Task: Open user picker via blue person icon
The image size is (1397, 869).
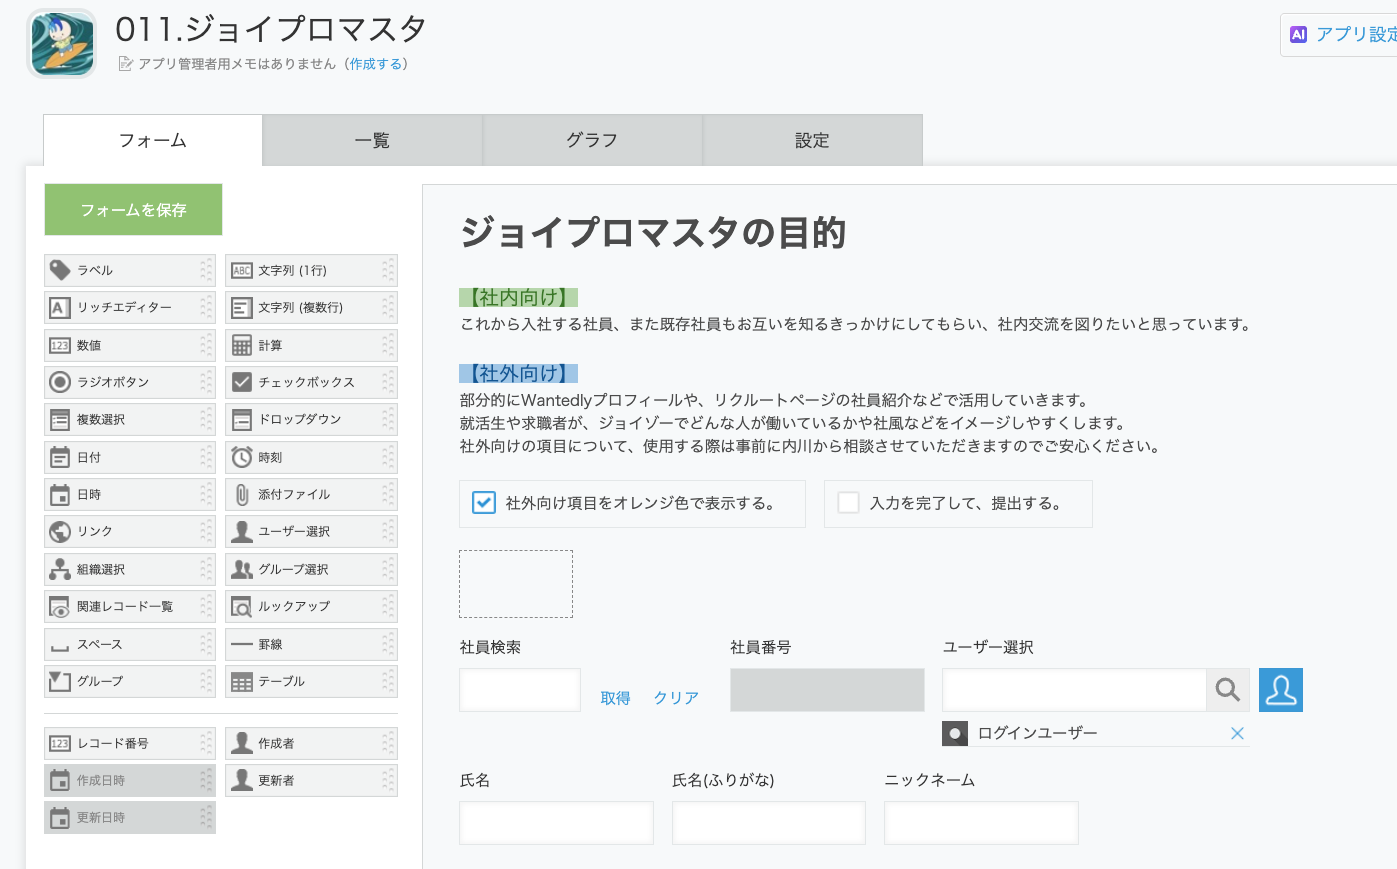Action: point(1281,690)
